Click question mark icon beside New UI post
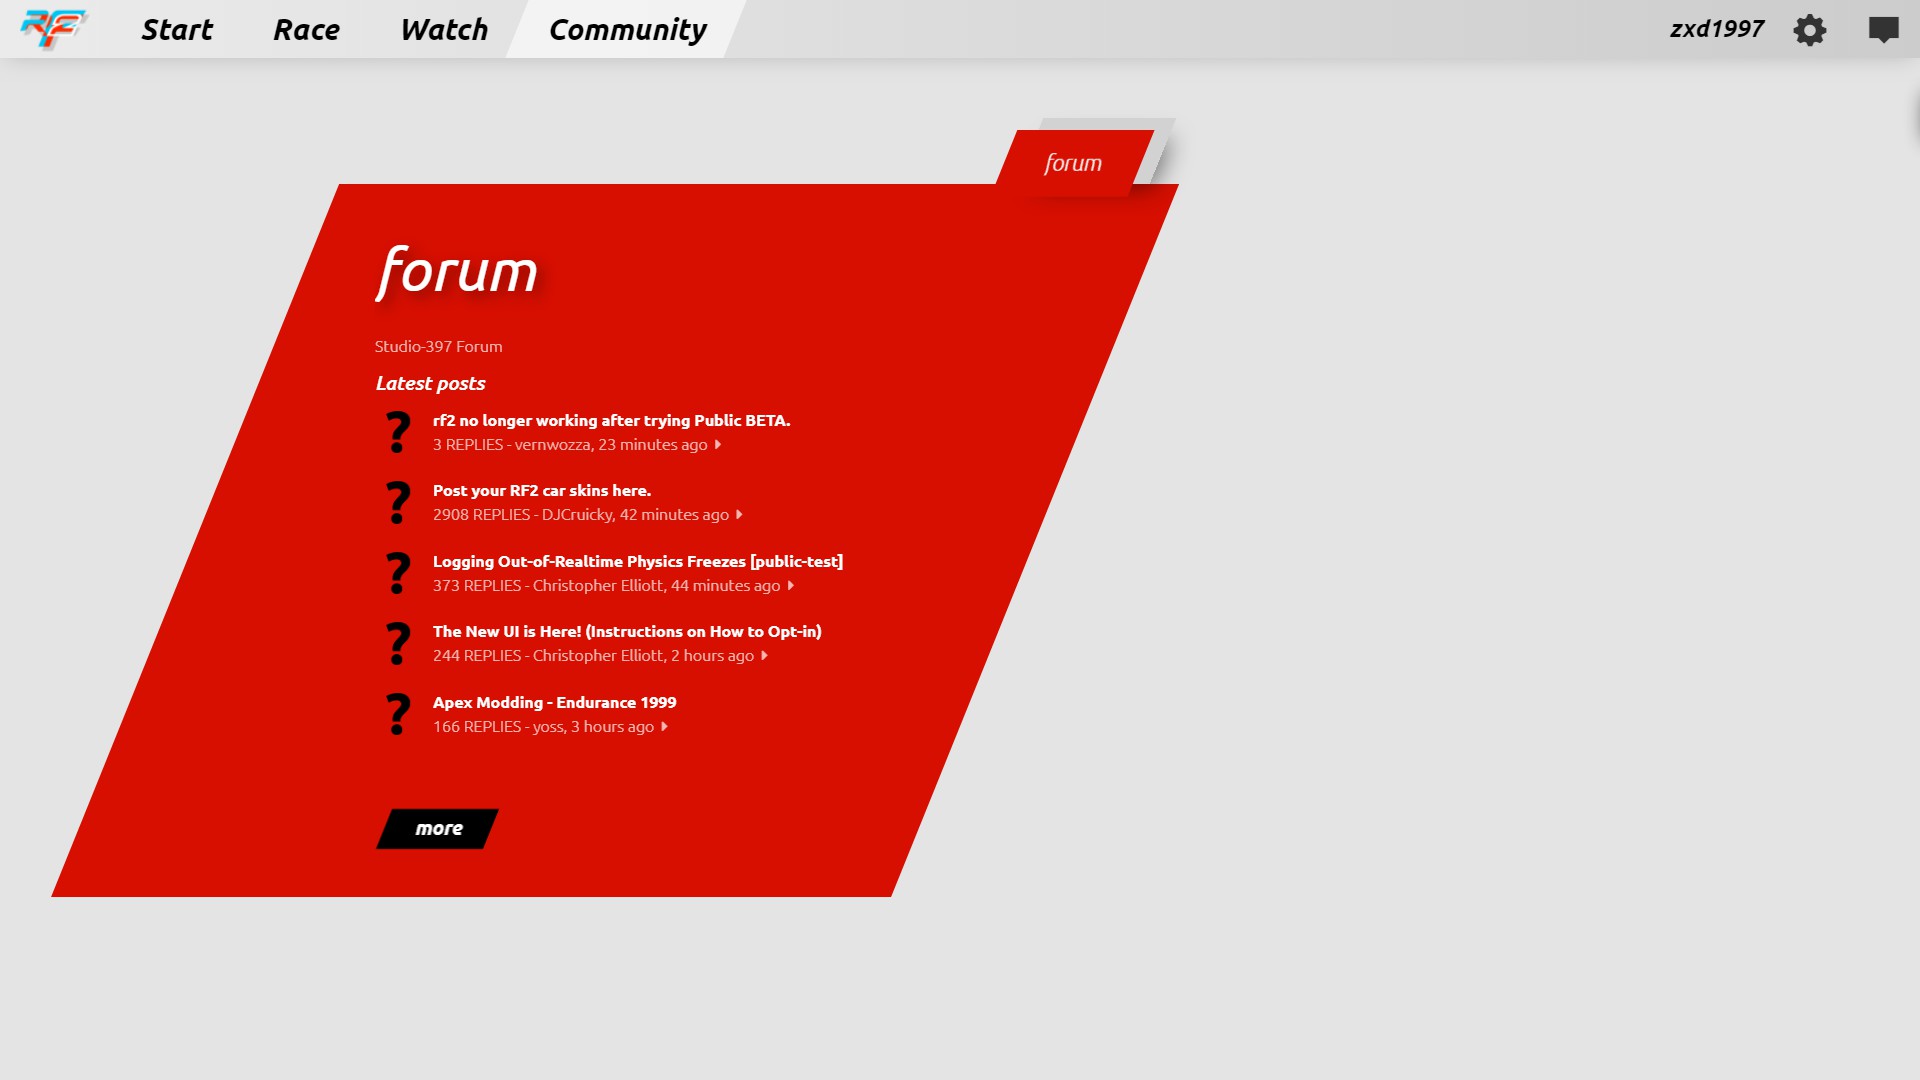 coord(398,643)
